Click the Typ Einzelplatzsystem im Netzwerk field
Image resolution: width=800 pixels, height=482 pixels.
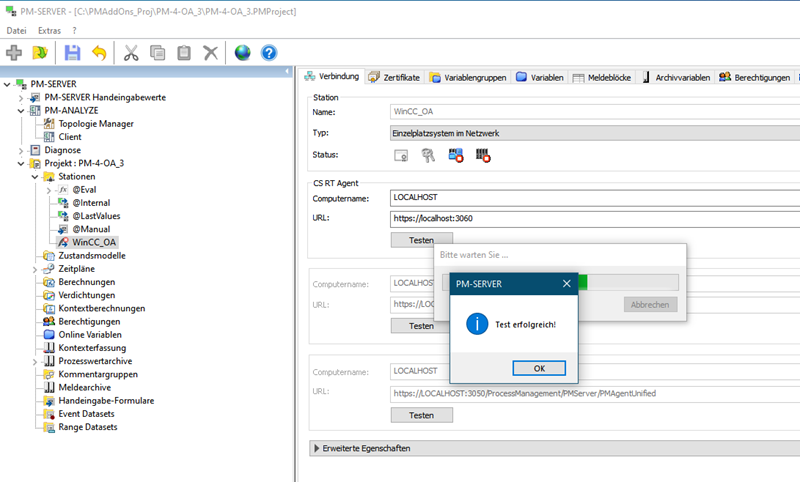tap(594, 133)
